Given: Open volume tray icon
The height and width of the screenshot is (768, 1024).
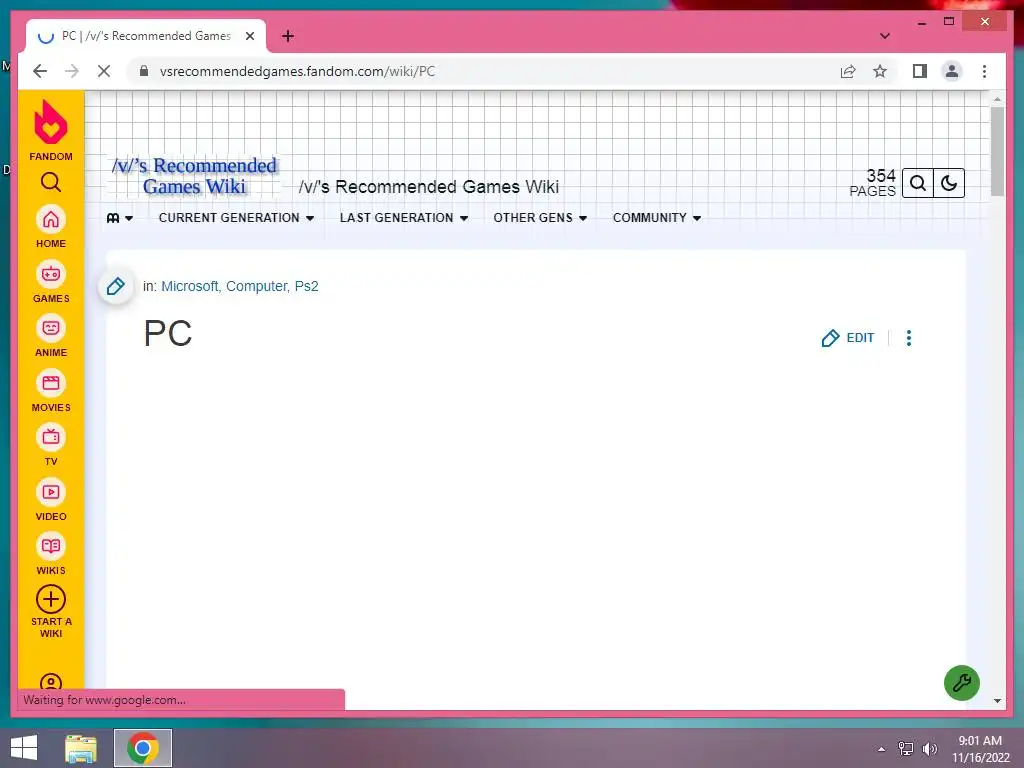Looking at the screenshot, I should point(930,749).
